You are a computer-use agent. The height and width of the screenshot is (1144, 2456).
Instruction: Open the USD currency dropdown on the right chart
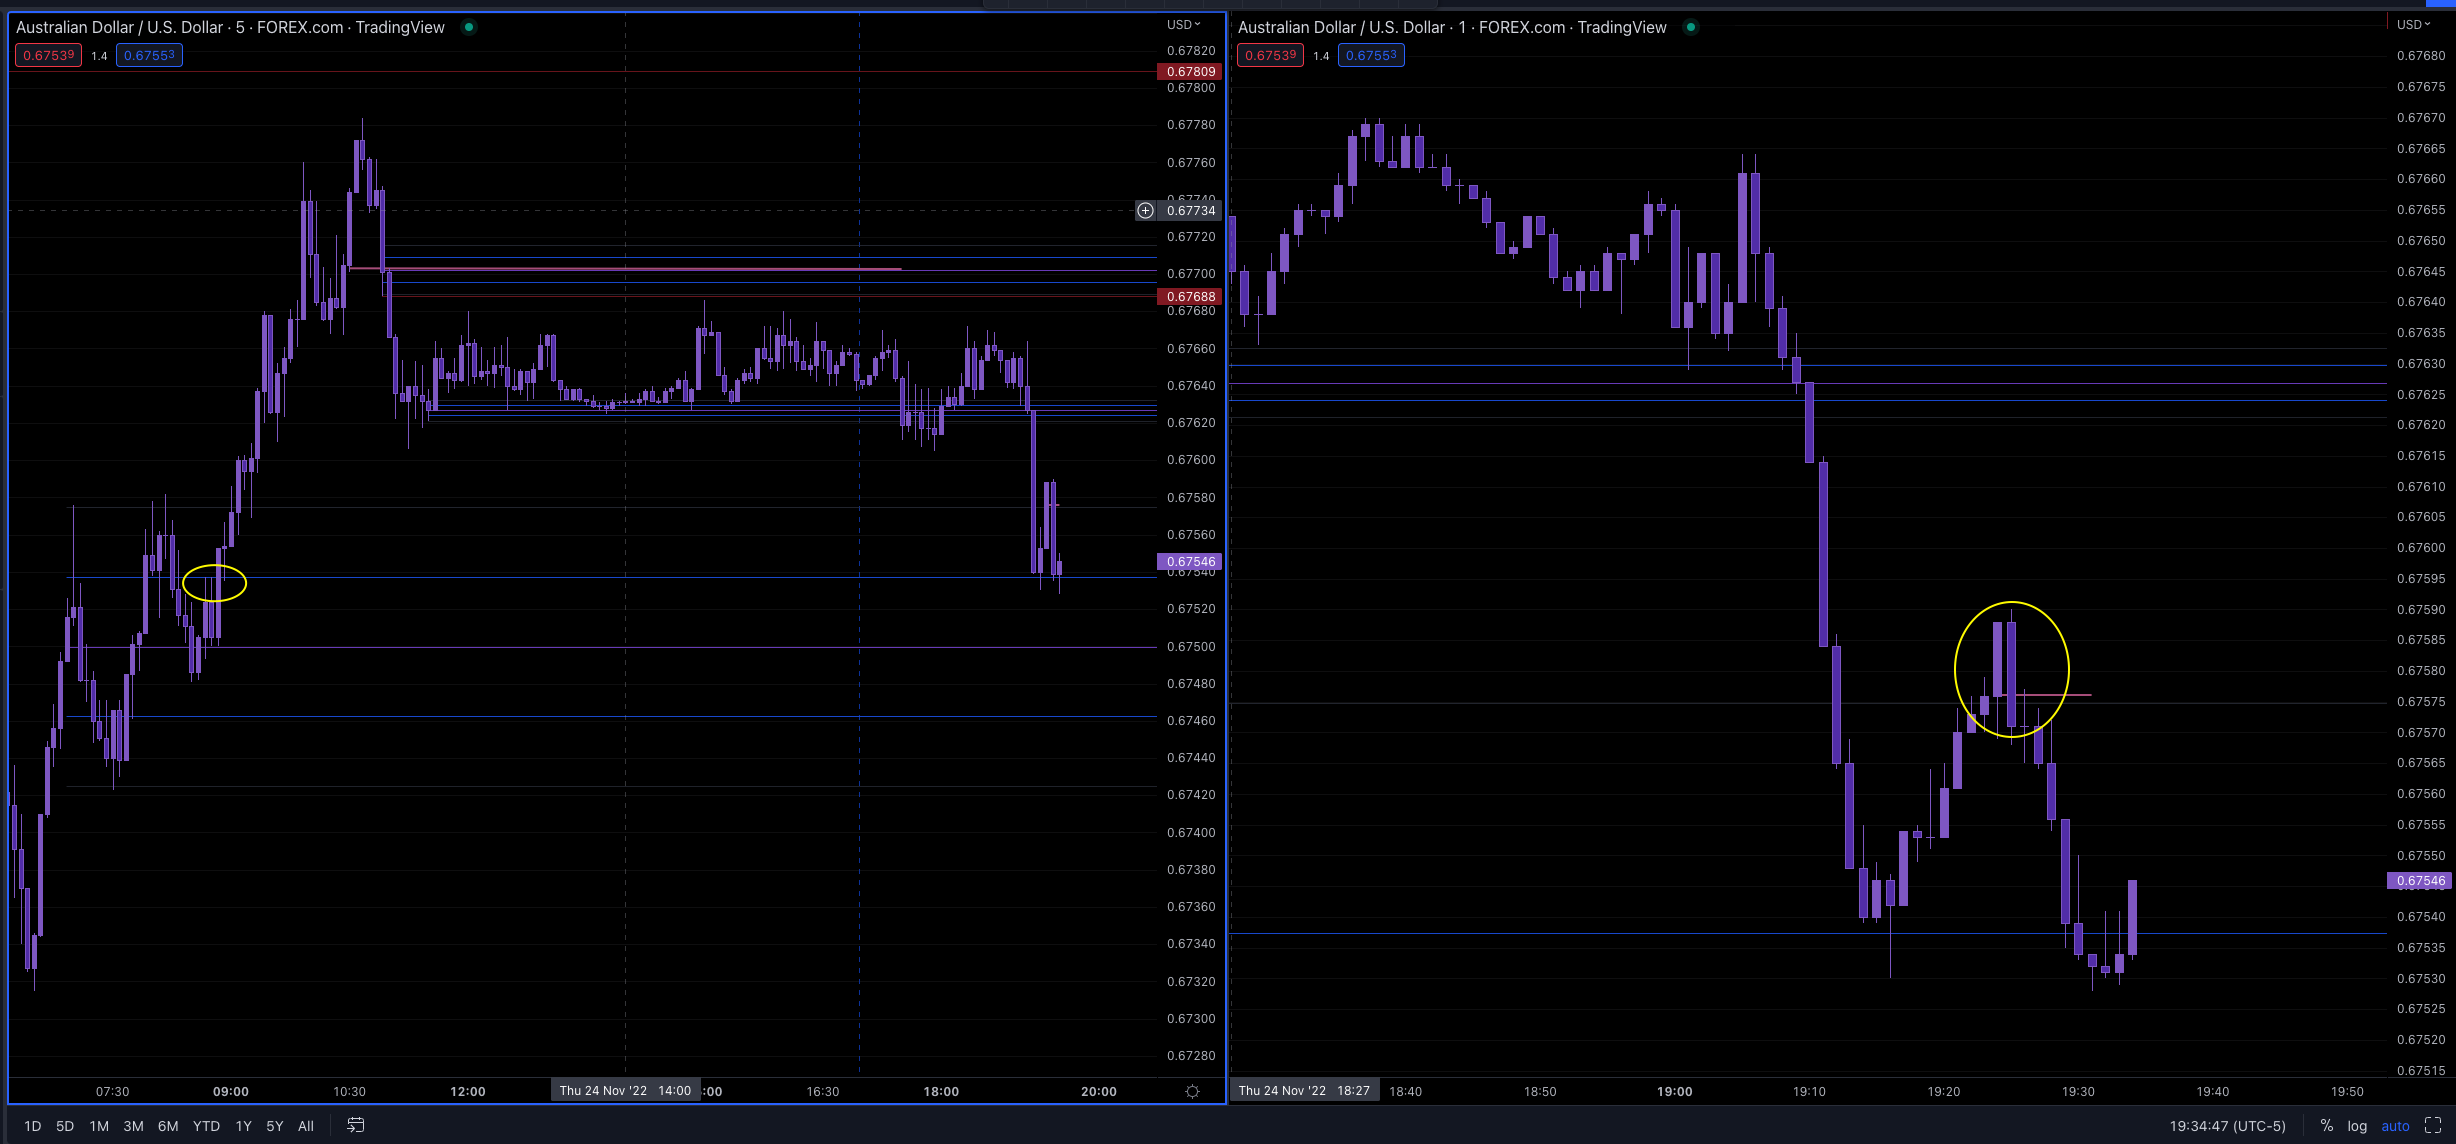(x=2413, y=24)
